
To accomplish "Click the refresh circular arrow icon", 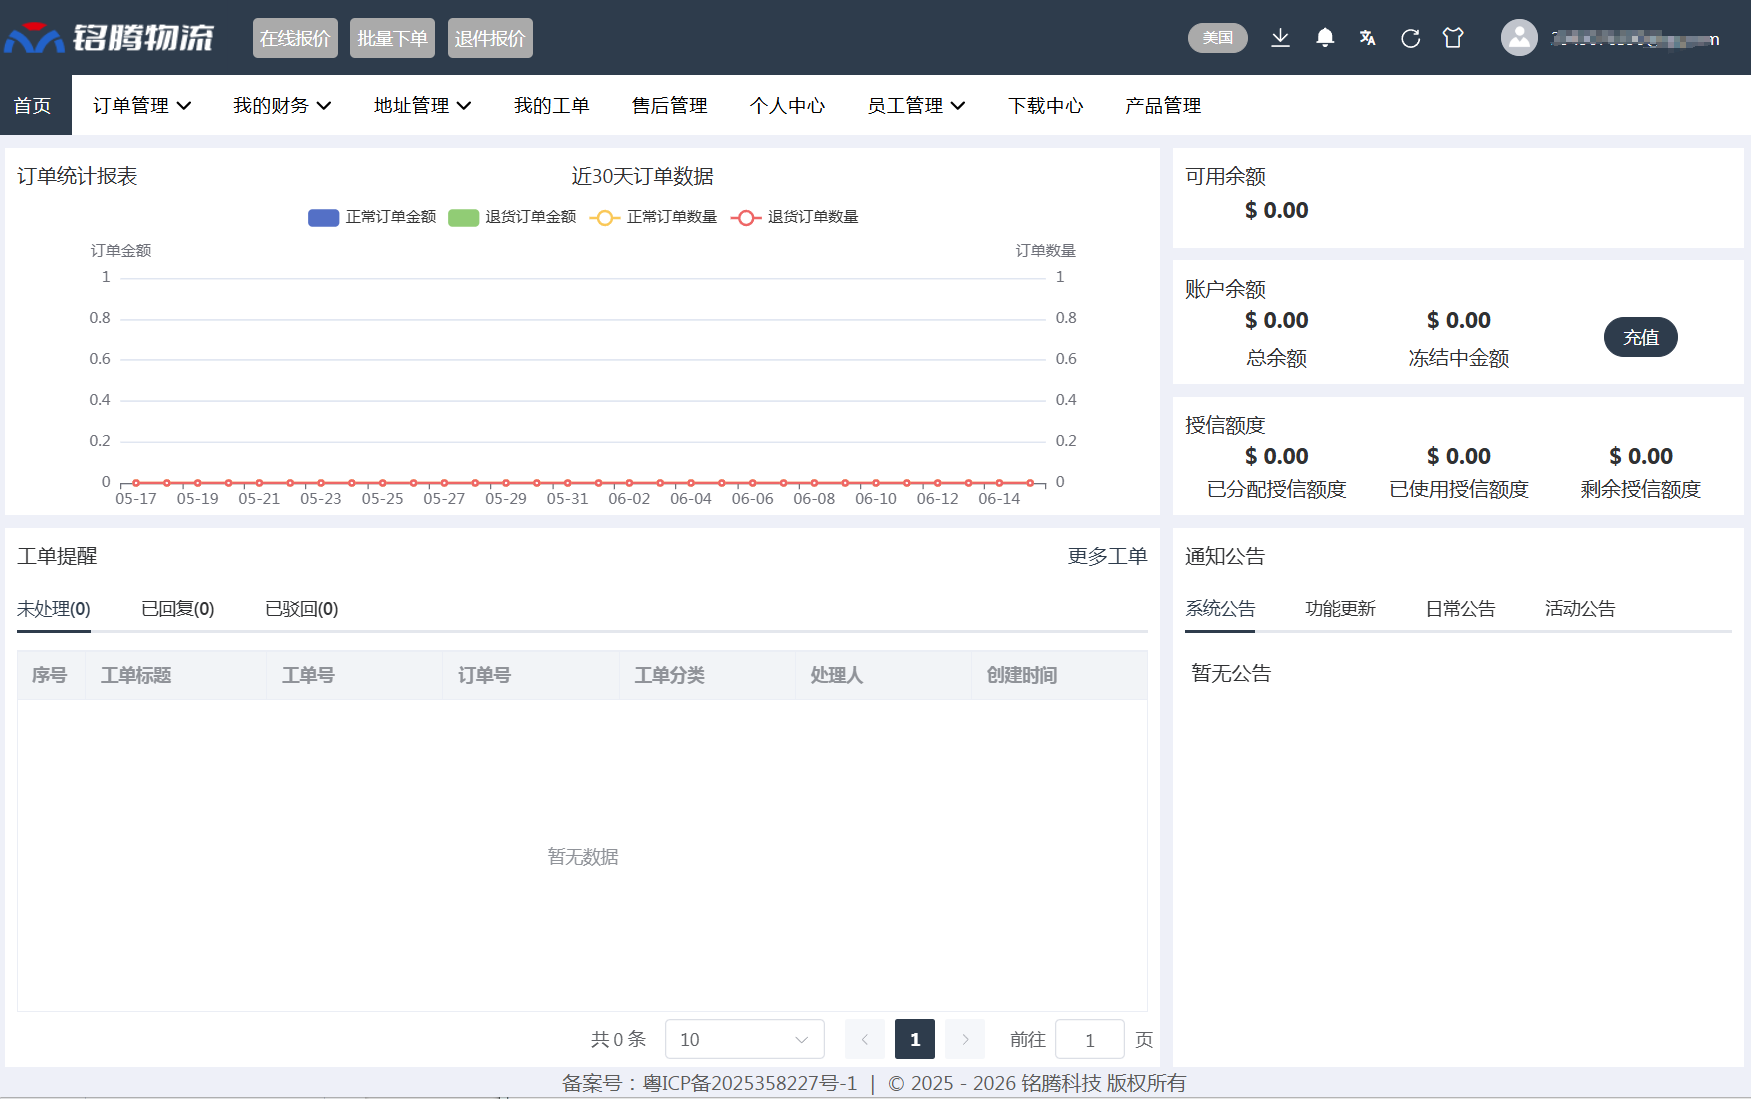I will [x=1410, y=38].
